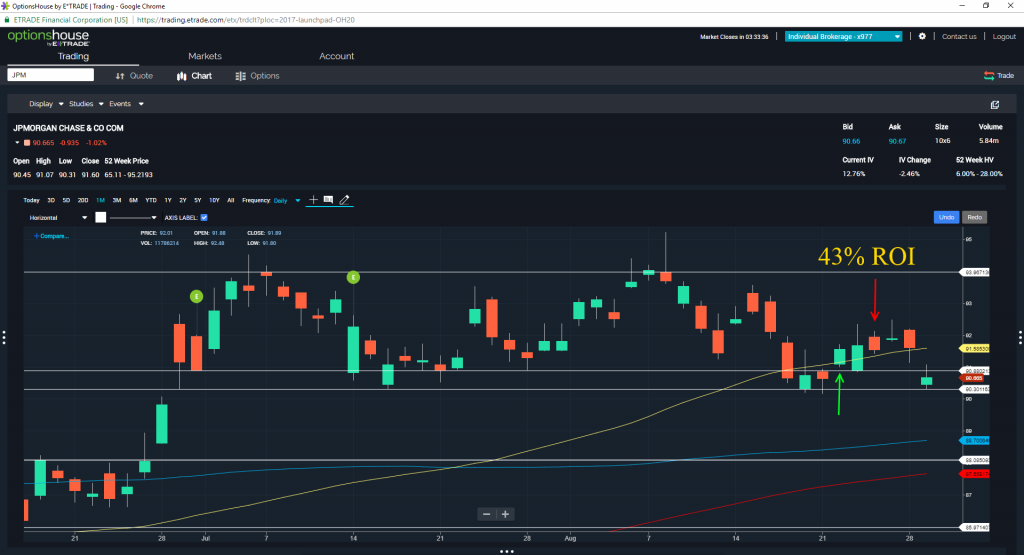1024x555 pixels.
Task: Open the Account tab
Action: [x=336, y=56]
